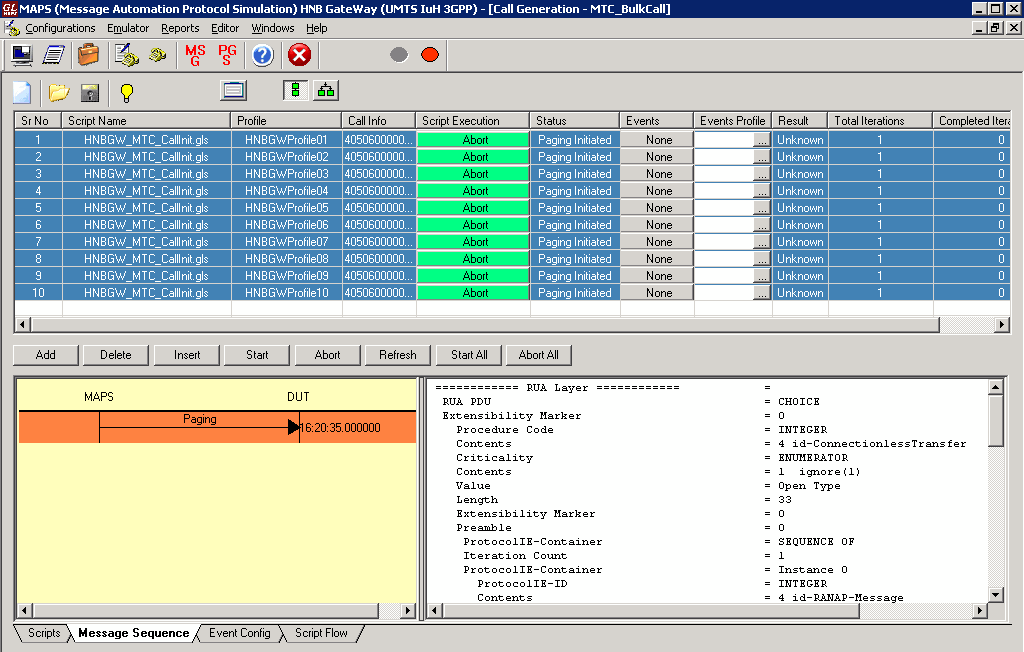
Task: Open the profile editor notebook icon
Action: pyautogui.click(x=54, y=55)
